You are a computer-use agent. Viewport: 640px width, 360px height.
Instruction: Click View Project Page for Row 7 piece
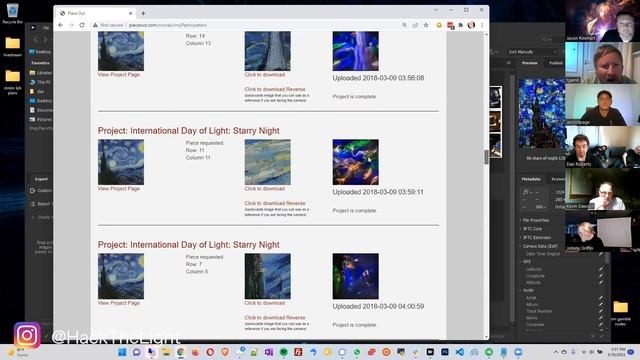(119, 303)
